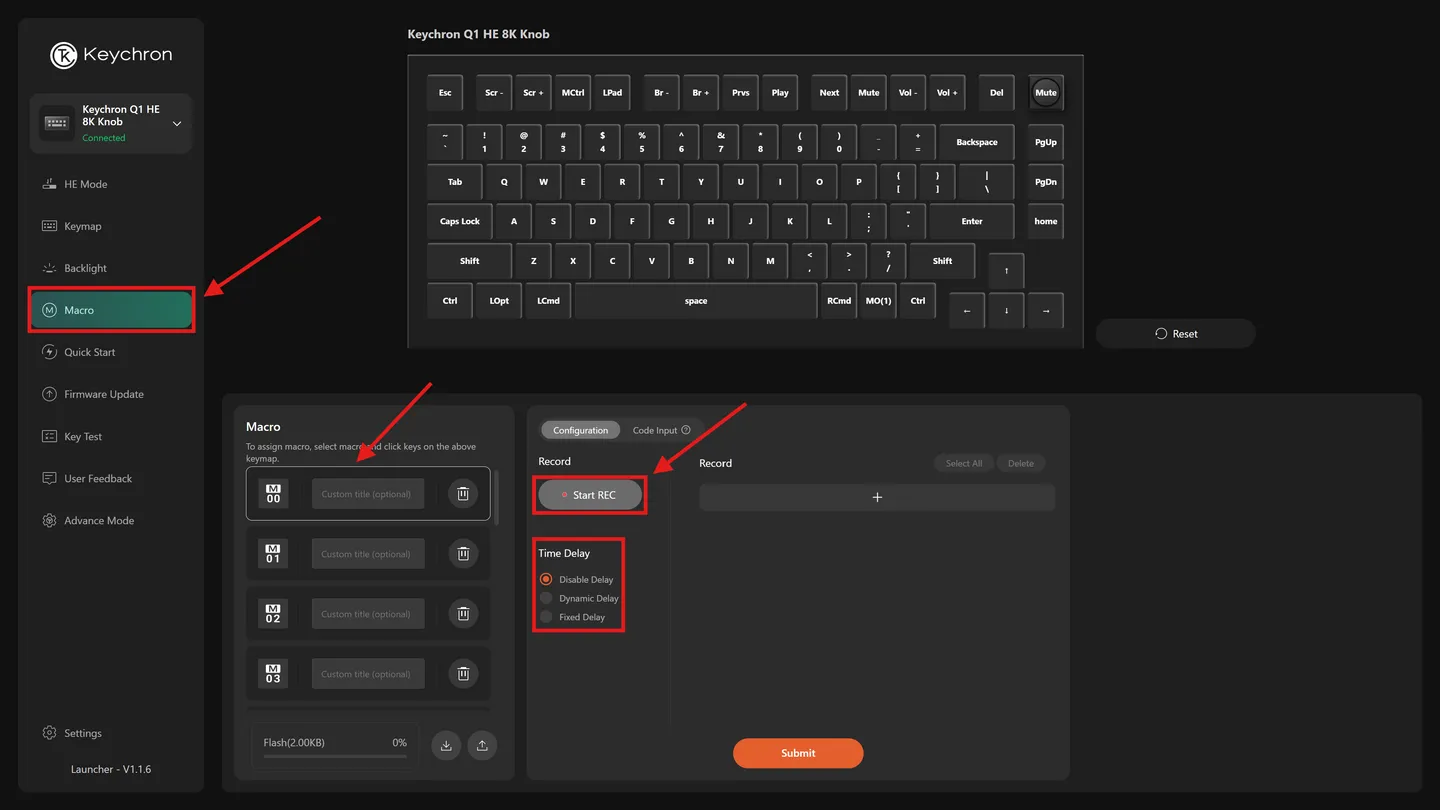Image resolution: width=1440 pixels, height=810 pixels.
Task: Select the Disable Delay radio option
Action: (x=546, y=579)
